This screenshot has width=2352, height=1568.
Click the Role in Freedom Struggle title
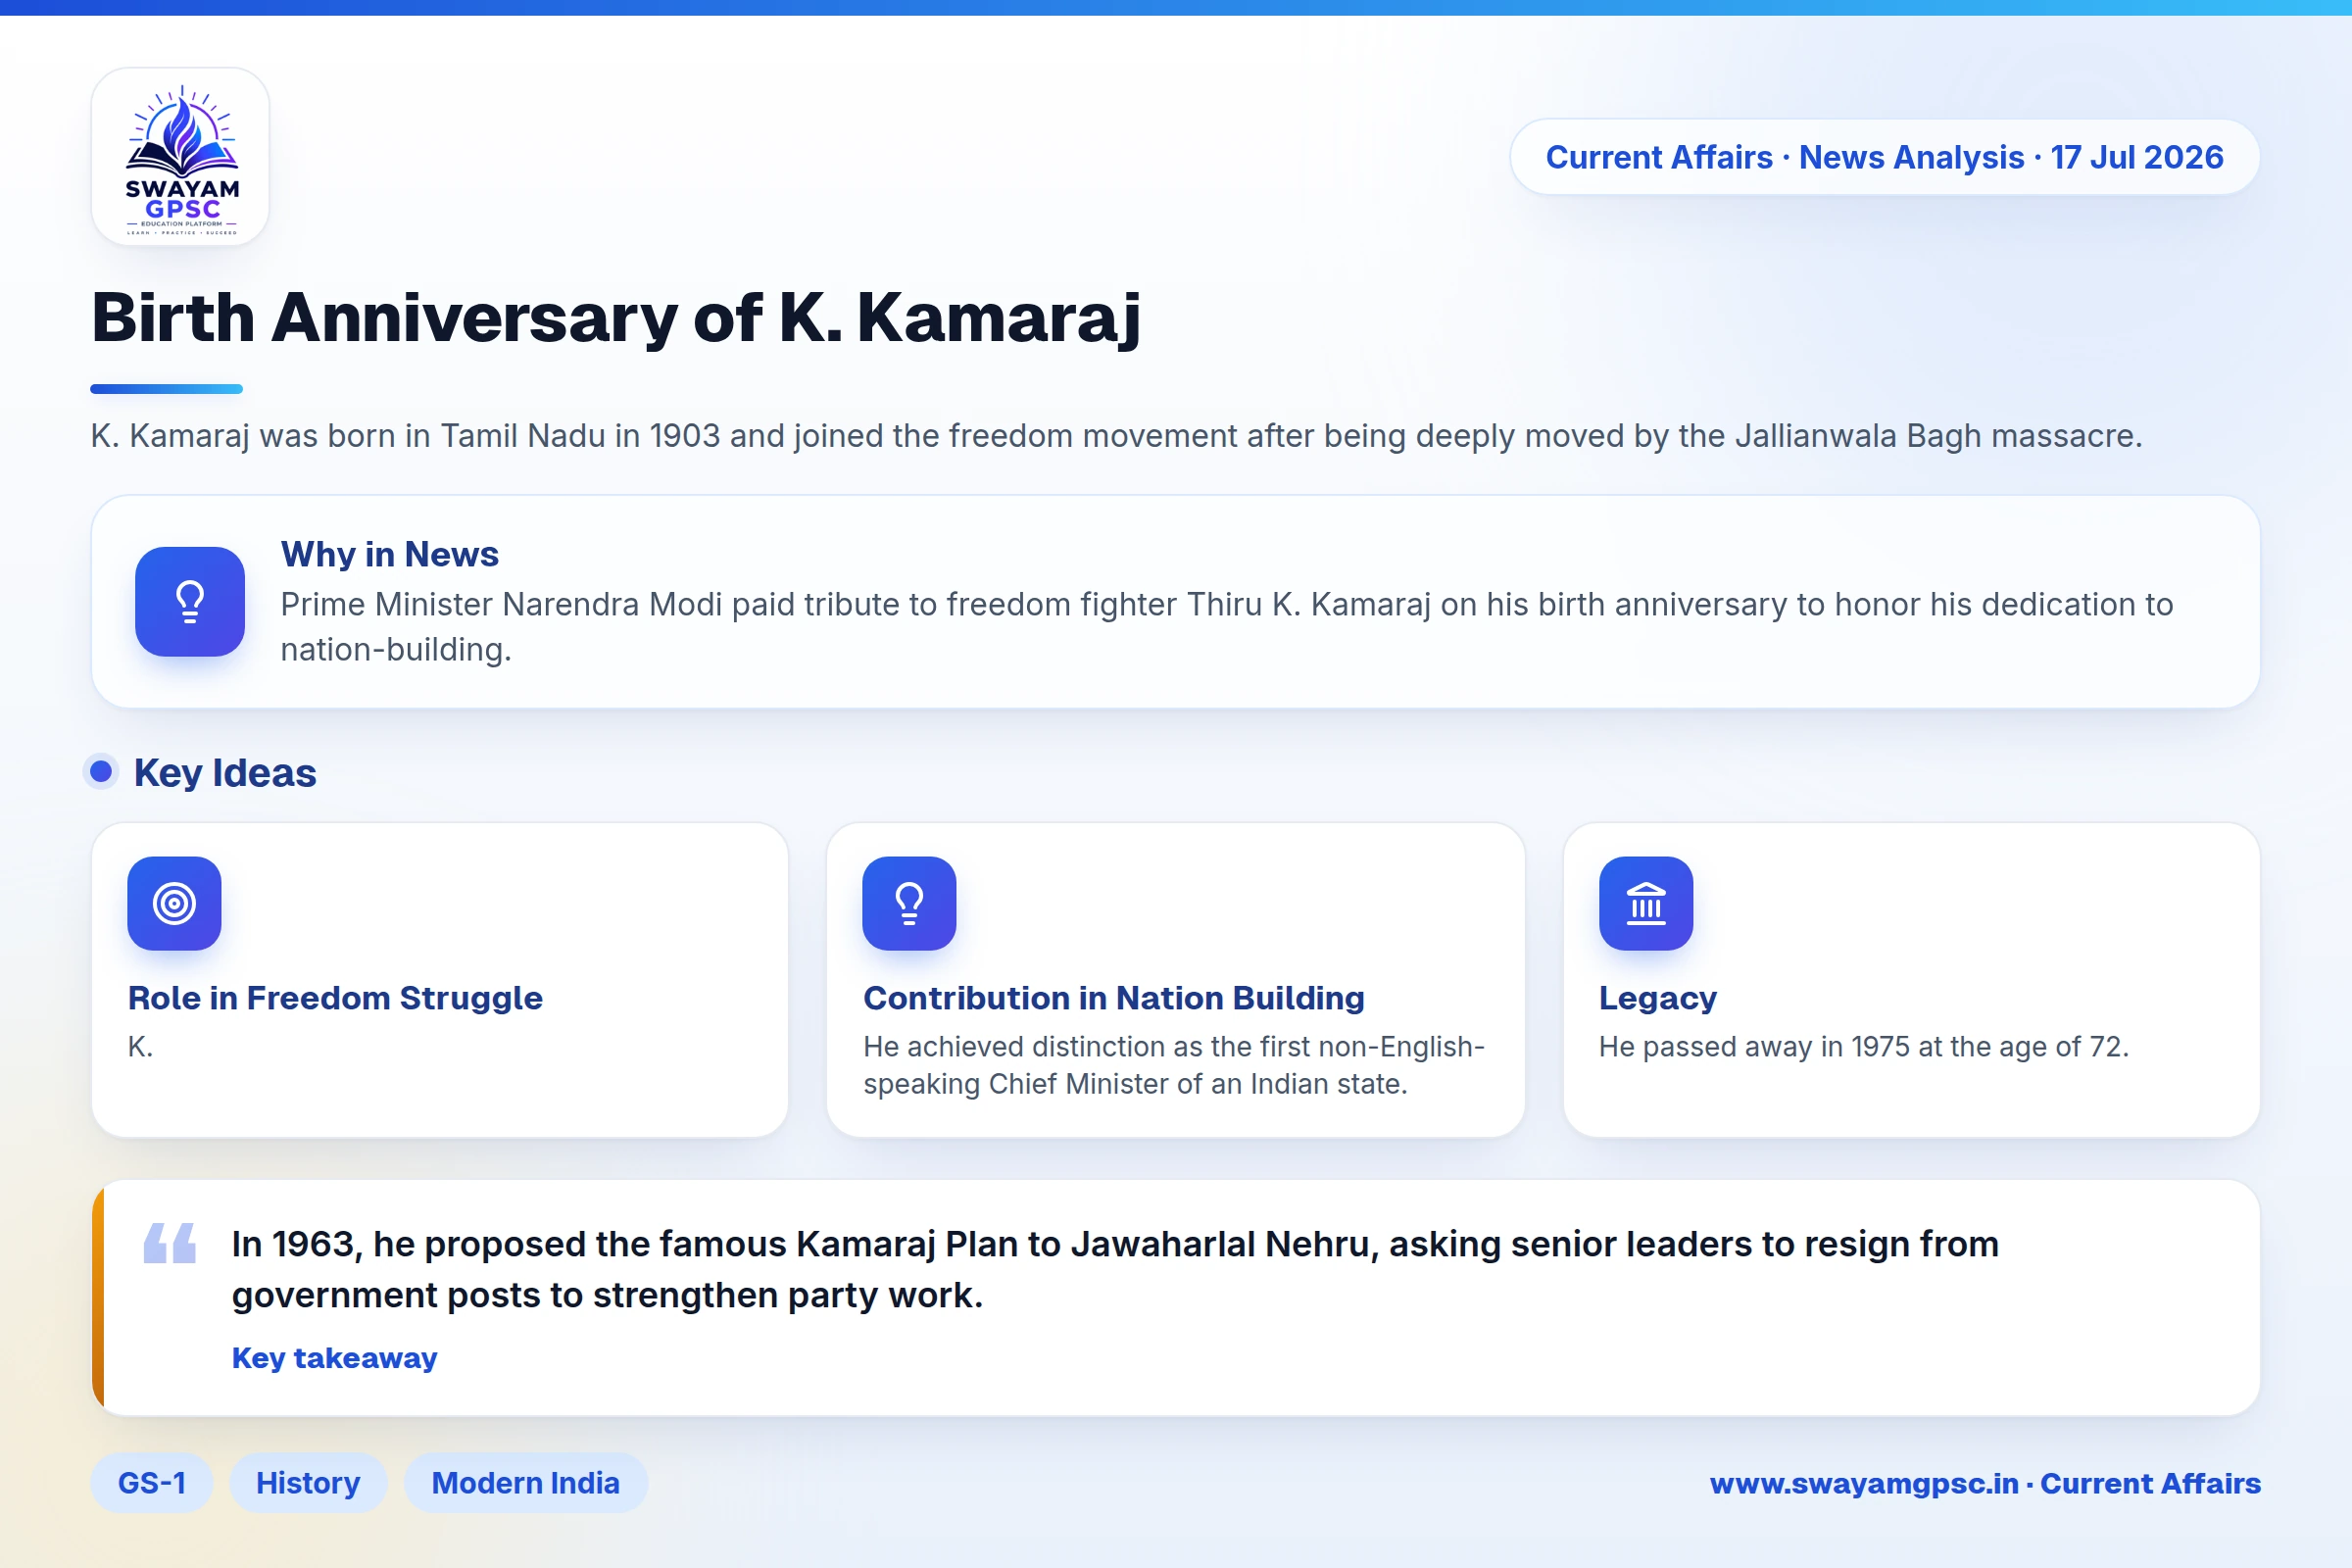tap(335, 998)
